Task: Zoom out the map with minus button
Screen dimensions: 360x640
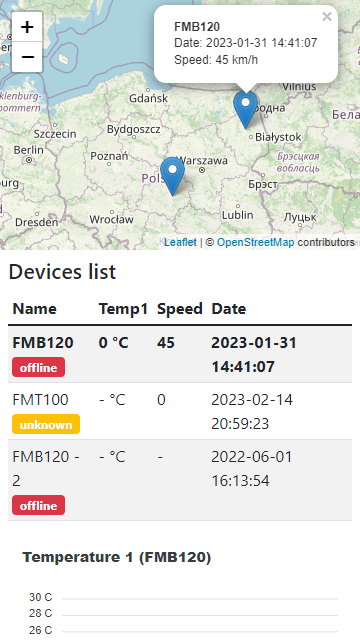Action: coord(27,57)
